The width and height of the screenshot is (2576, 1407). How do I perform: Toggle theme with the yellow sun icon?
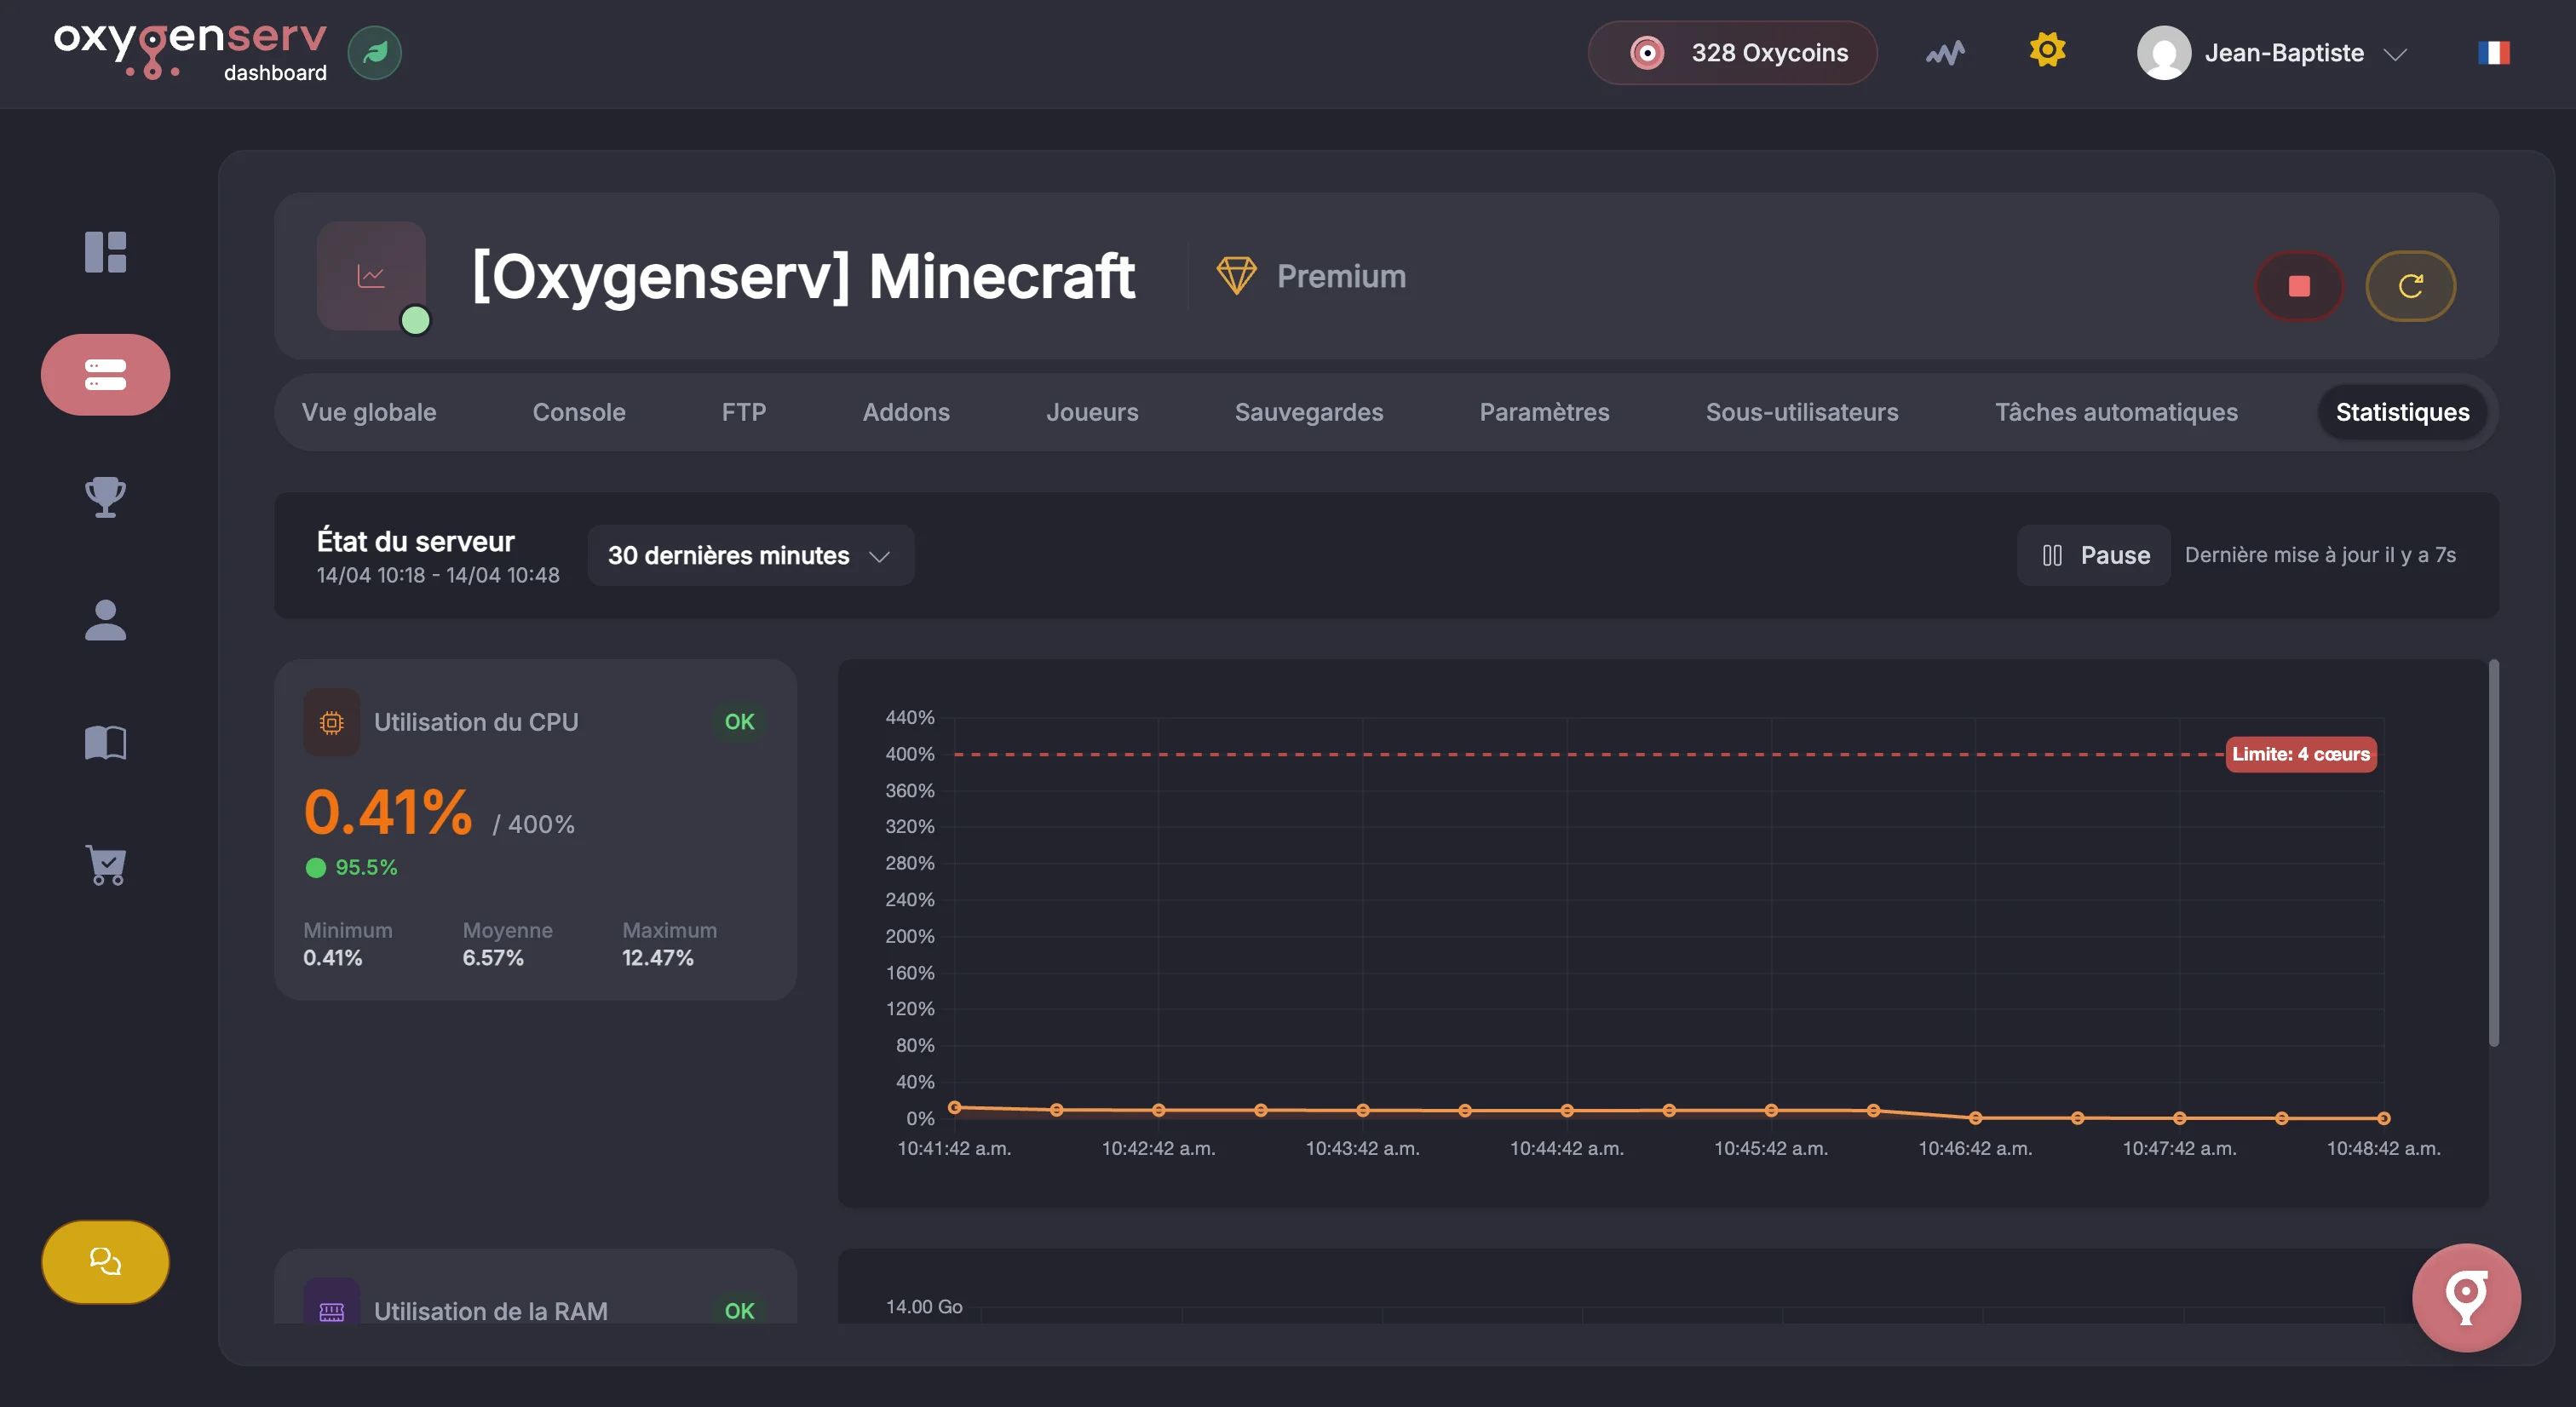tap(2047, 50)
